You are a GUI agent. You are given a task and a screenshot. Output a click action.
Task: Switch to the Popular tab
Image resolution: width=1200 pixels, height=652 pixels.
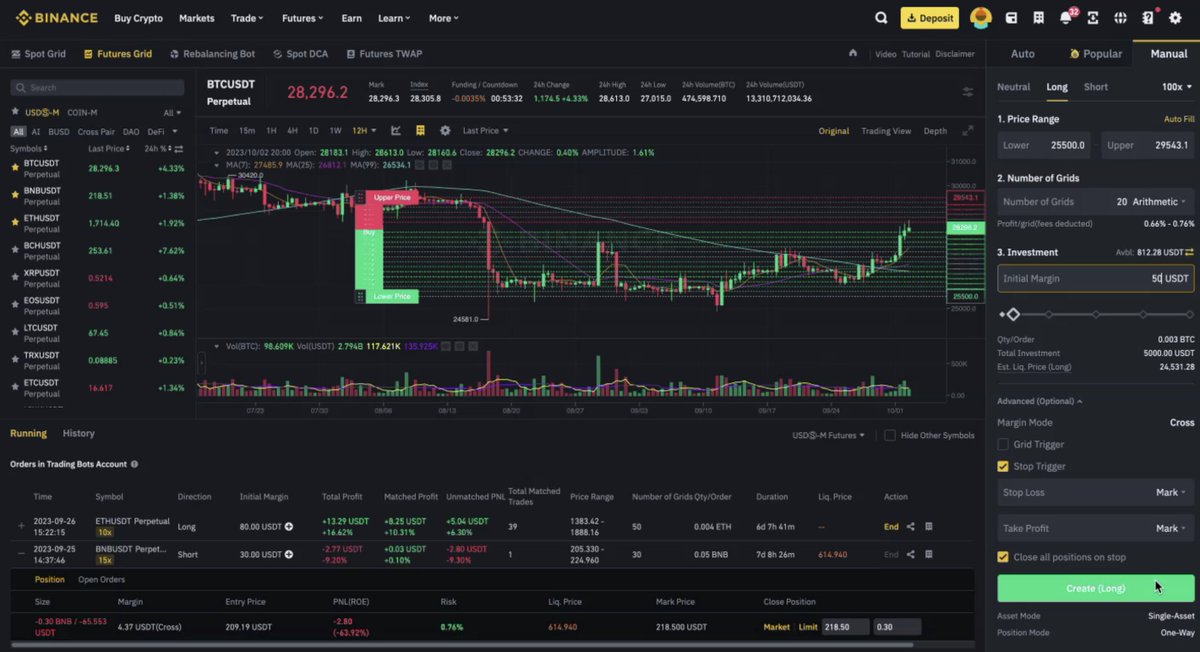pyautogui.click(x=1096, y=54)
